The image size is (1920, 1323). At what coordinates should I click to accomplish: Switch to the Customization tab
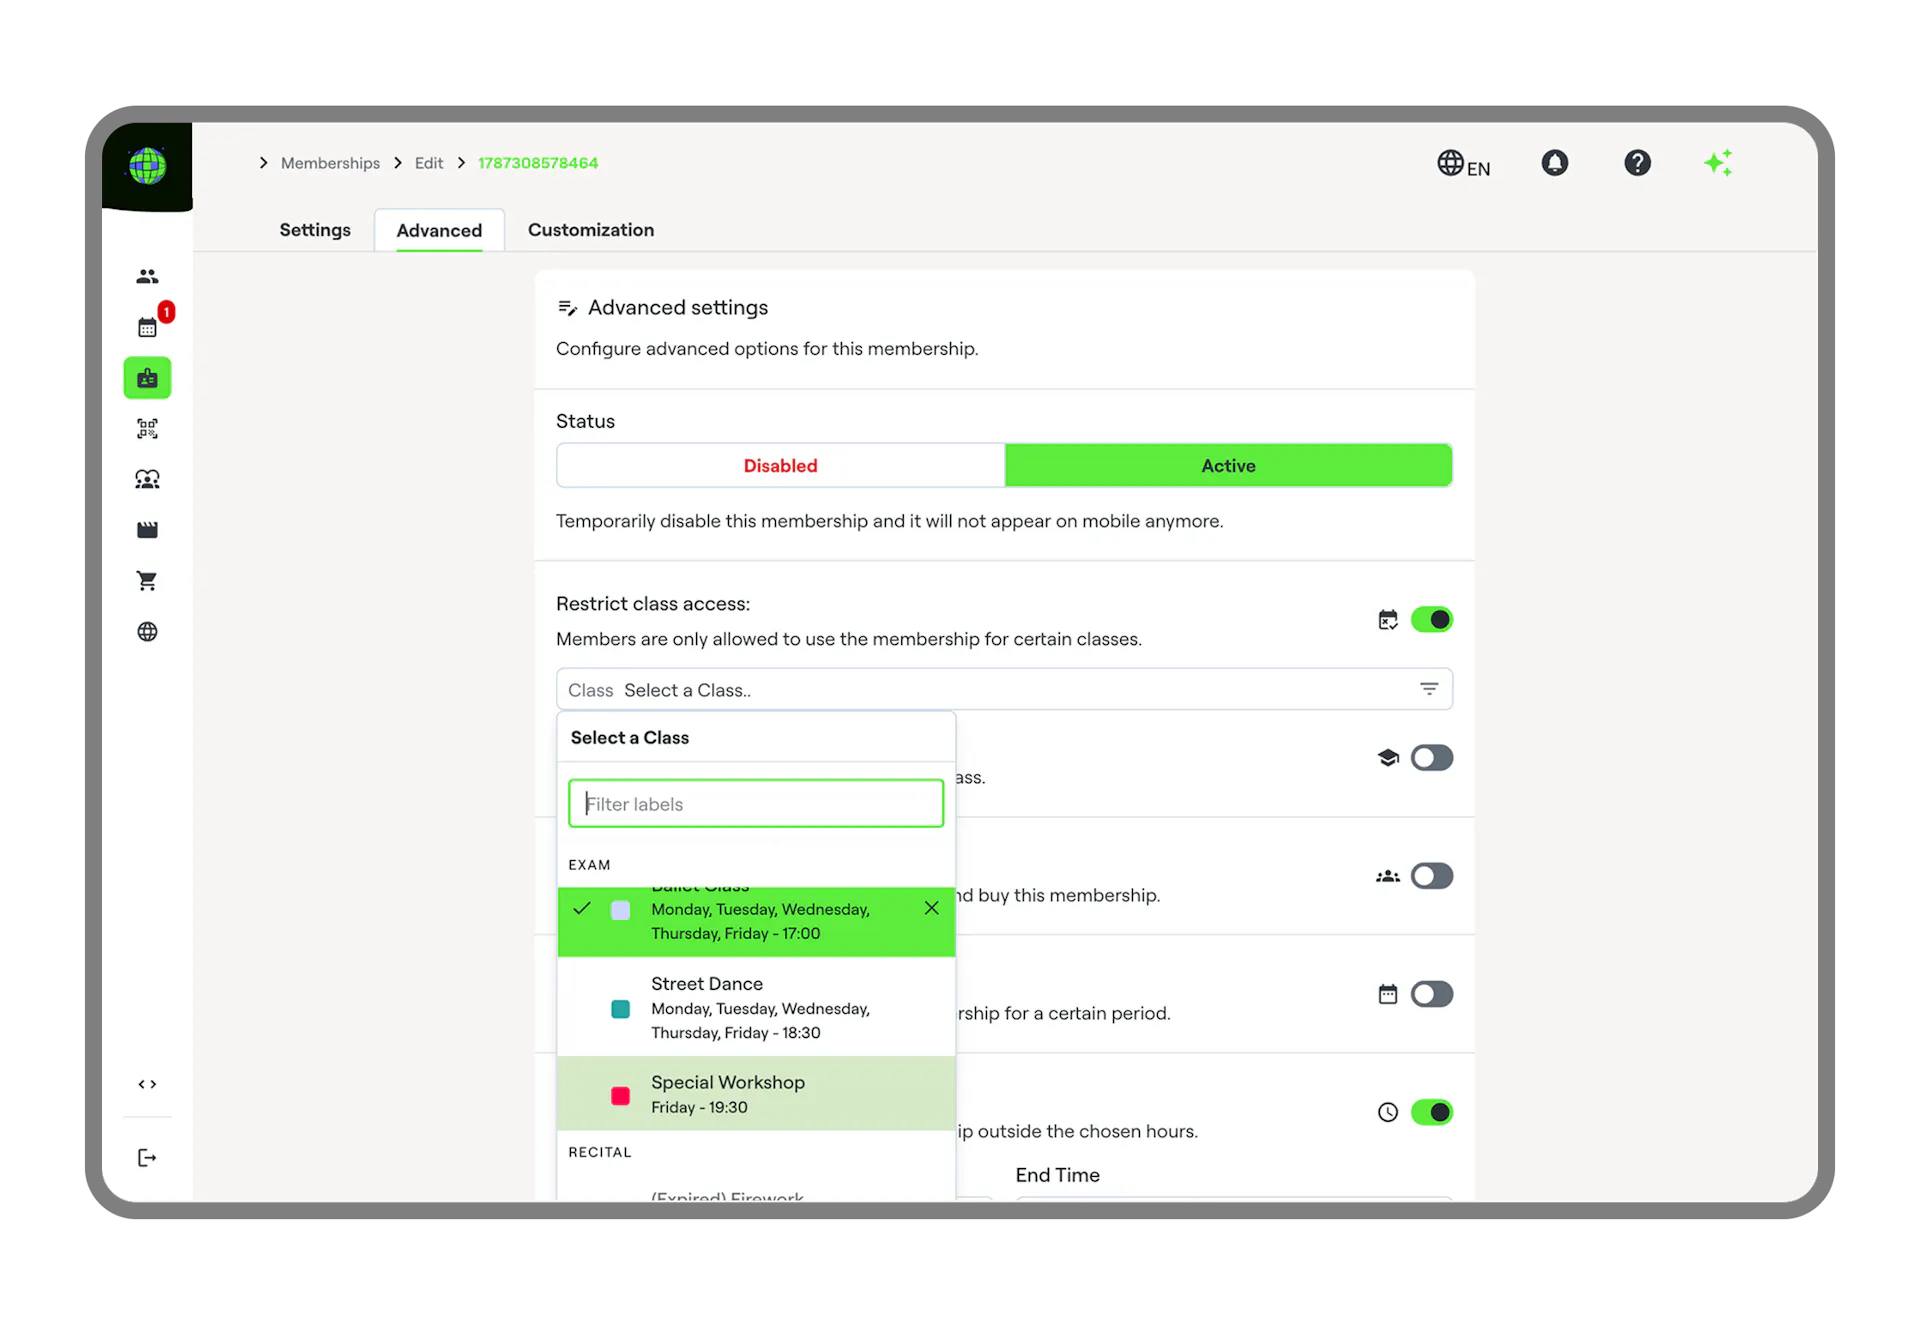(x=591, y=230)
